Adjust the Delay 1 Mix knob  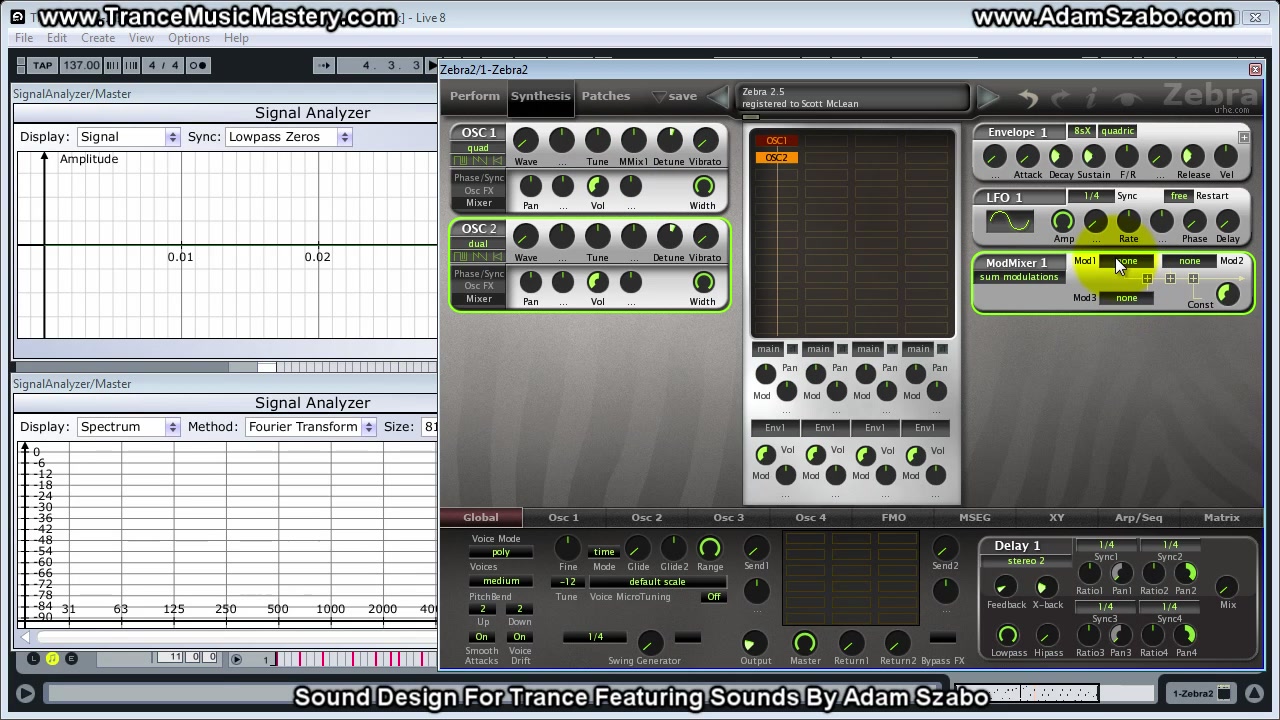[x=1227, y=588]
